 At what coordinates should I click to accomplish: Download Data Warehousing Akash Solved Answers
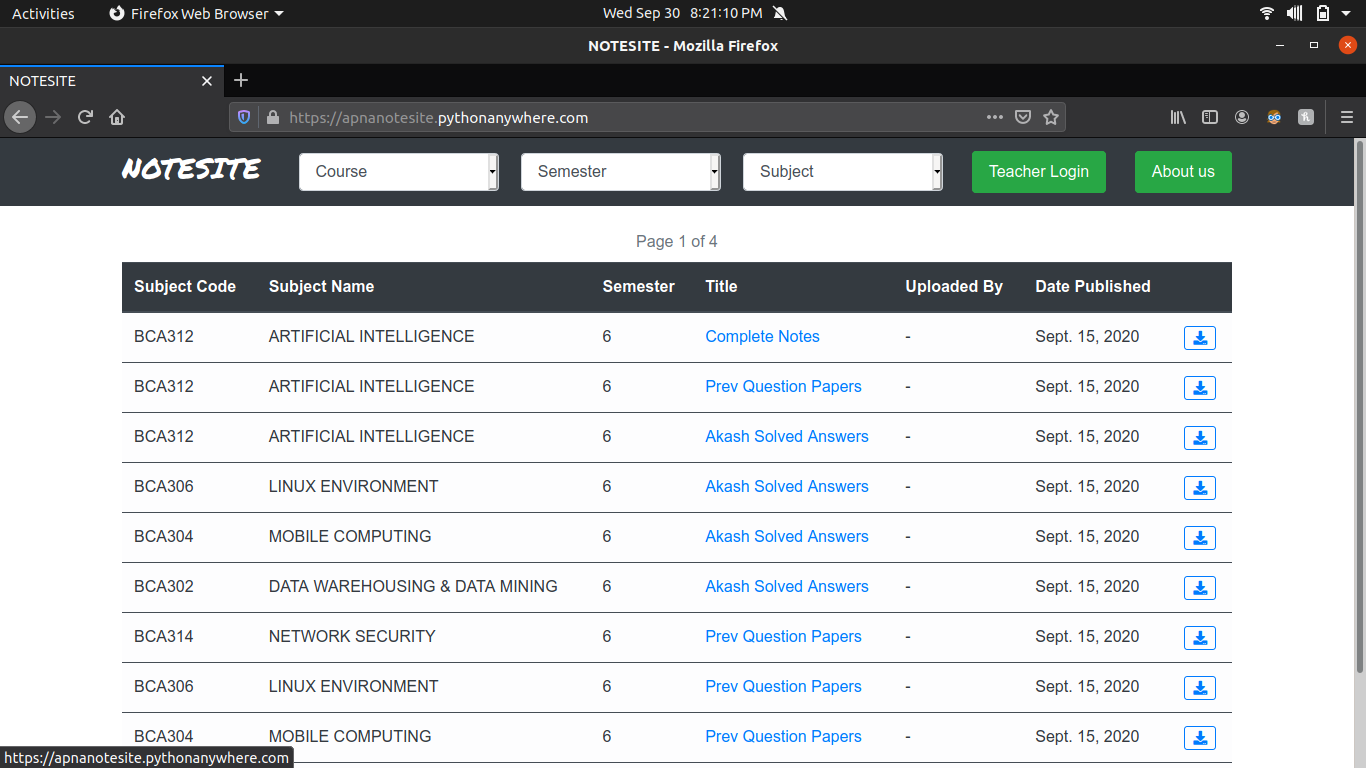pos(1200,588)
